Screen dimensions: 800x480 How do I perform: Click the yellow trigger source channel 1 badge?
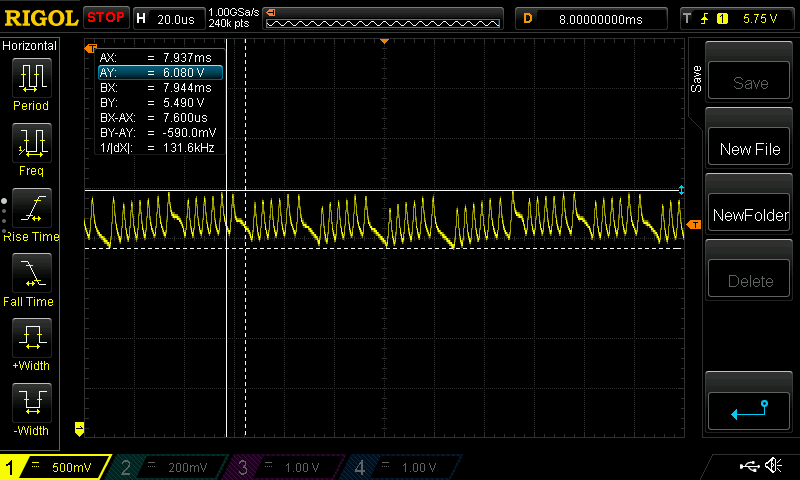[x=722, y=19]
